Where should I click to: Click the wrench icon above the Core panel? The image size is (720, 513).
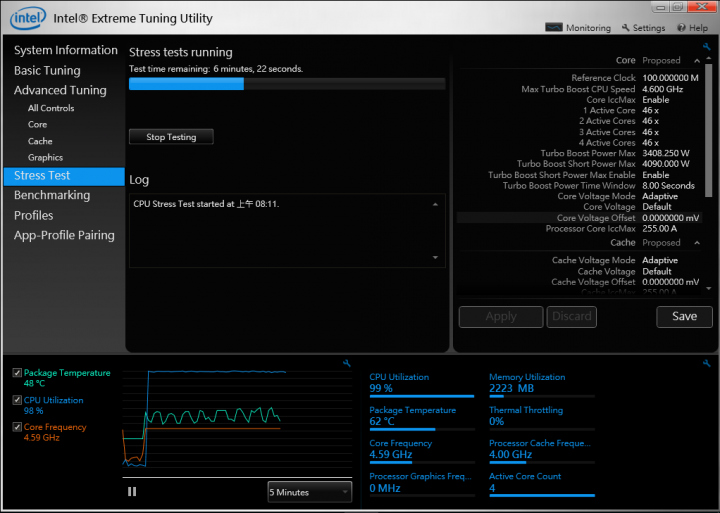pyautogui.click(x=706, y=46)
